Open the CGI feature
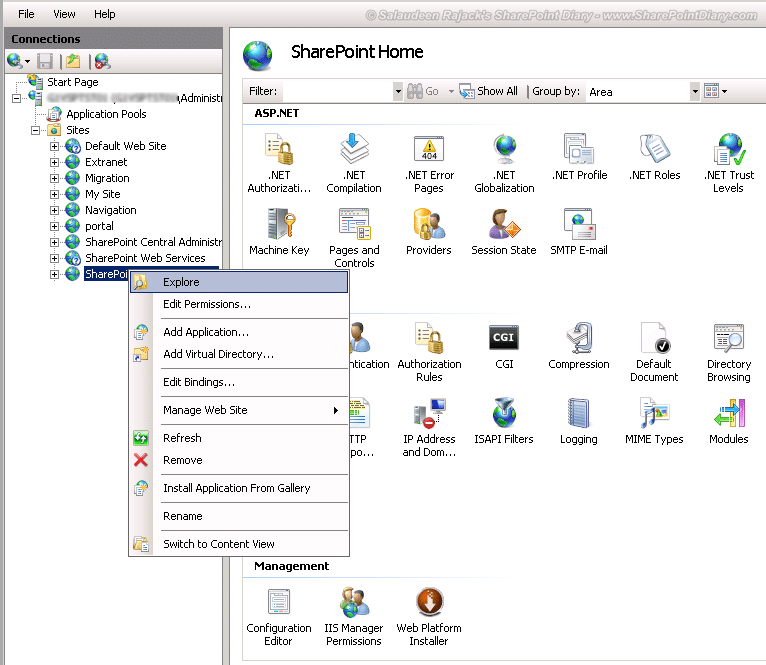This screenshot has height=665, width=766. [x=504, y=346]
